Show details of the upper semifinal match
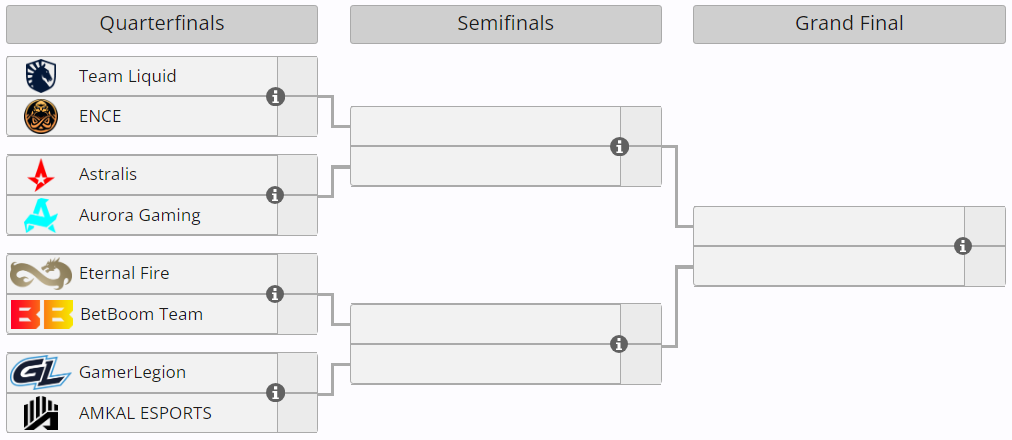1012x440 pixels. (x=620, y=147)
